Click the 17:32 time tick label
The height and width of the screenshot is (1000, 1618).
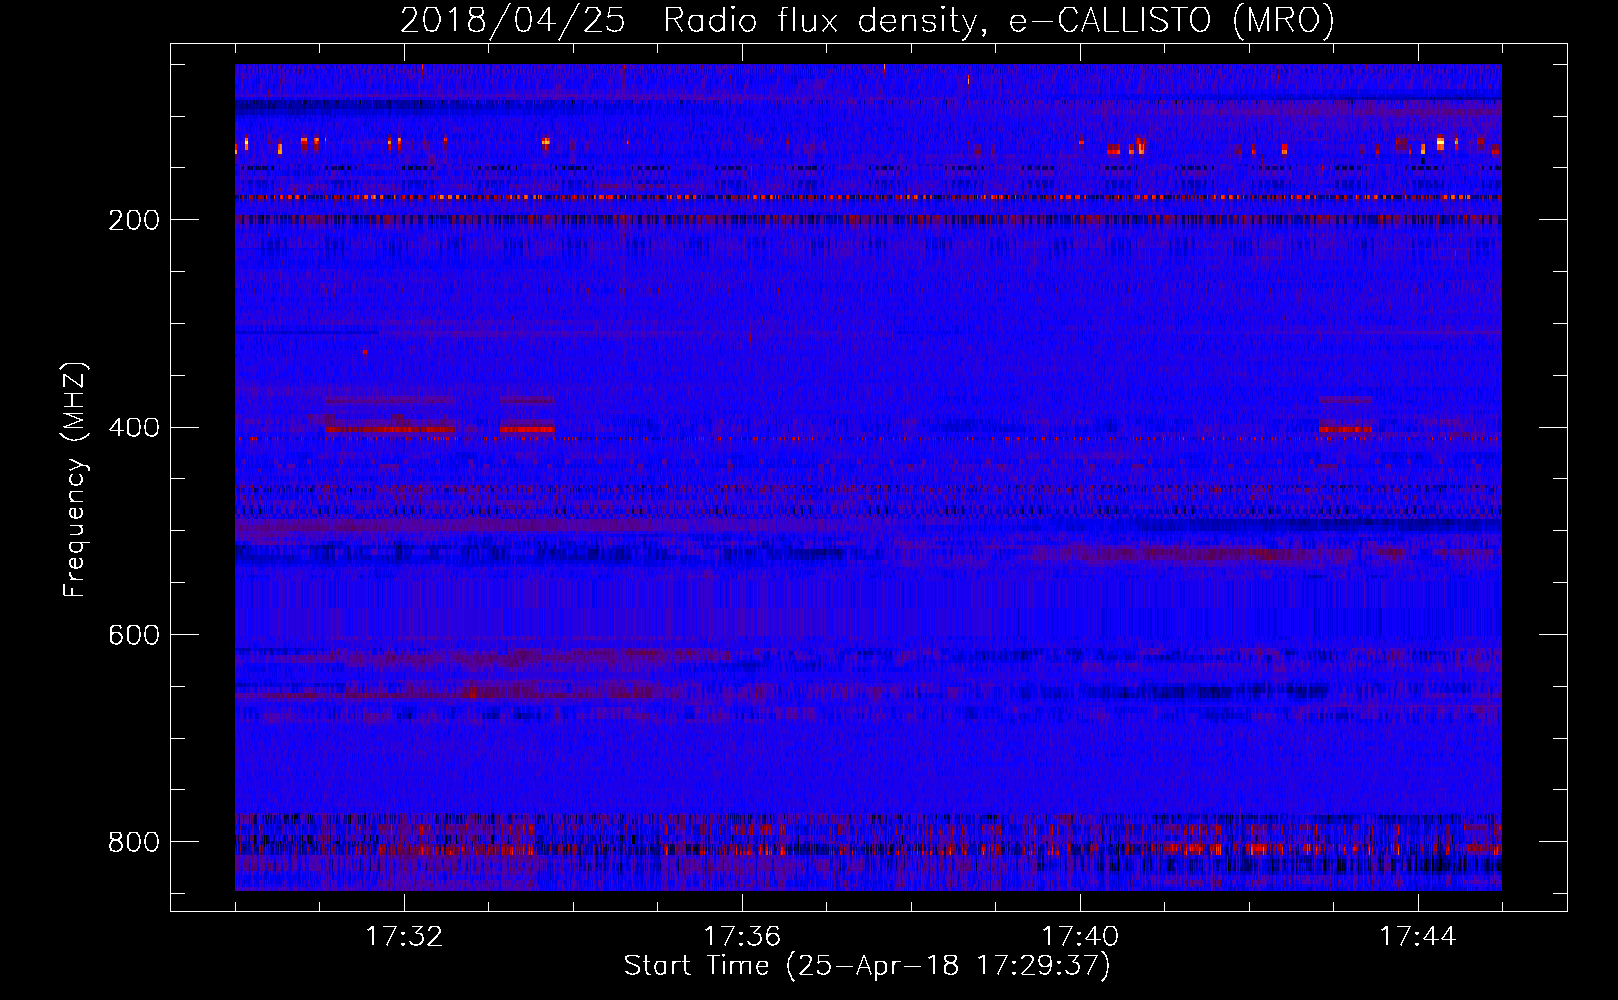(x=404, y=937)
